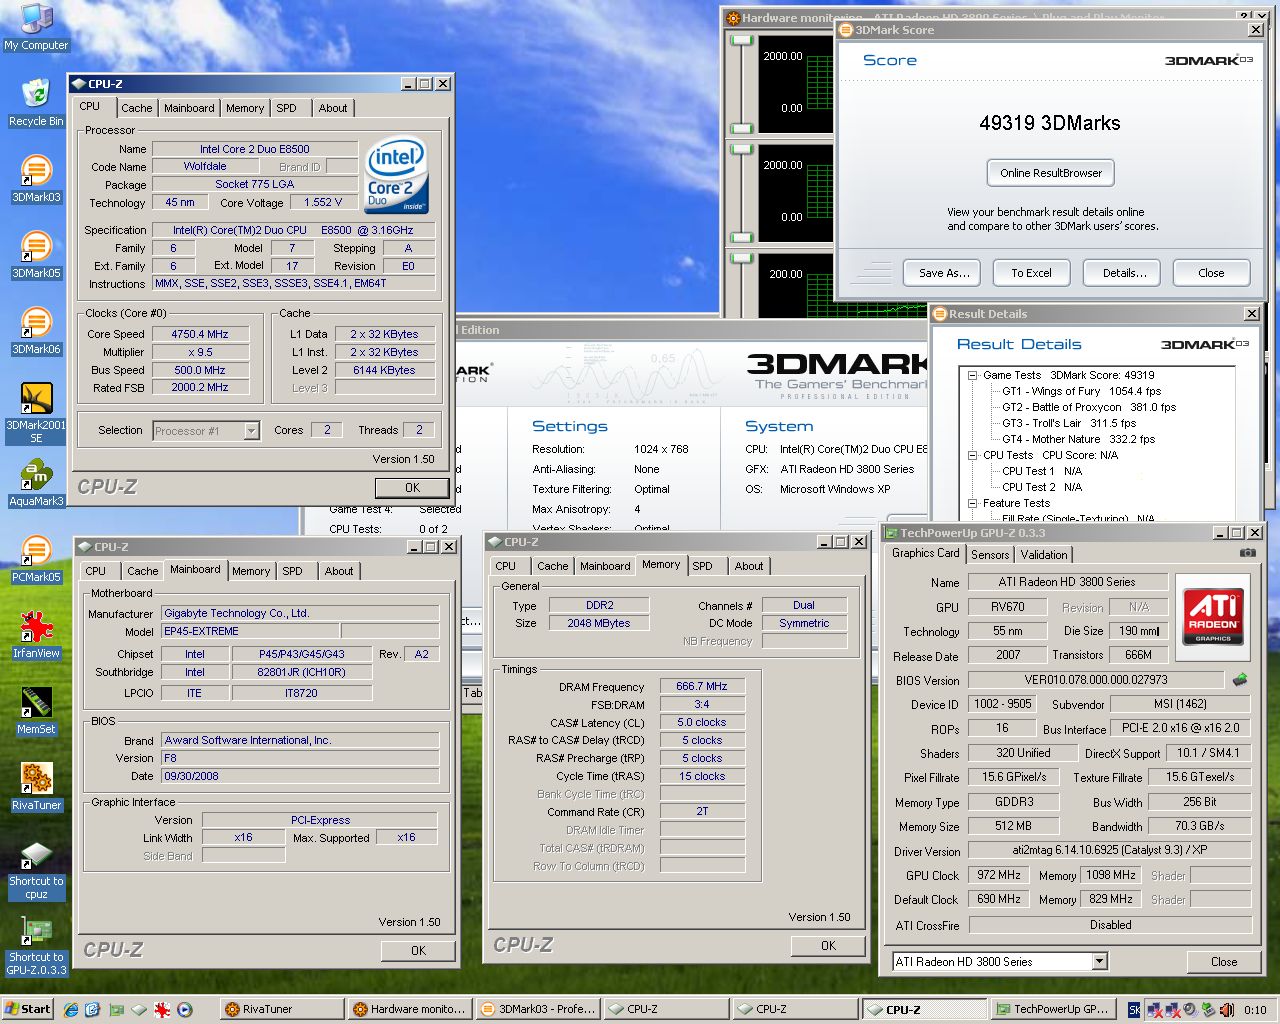Switch to the TechPowerUp GPU-Z taskbar button

click(x=1053, y=1009)
